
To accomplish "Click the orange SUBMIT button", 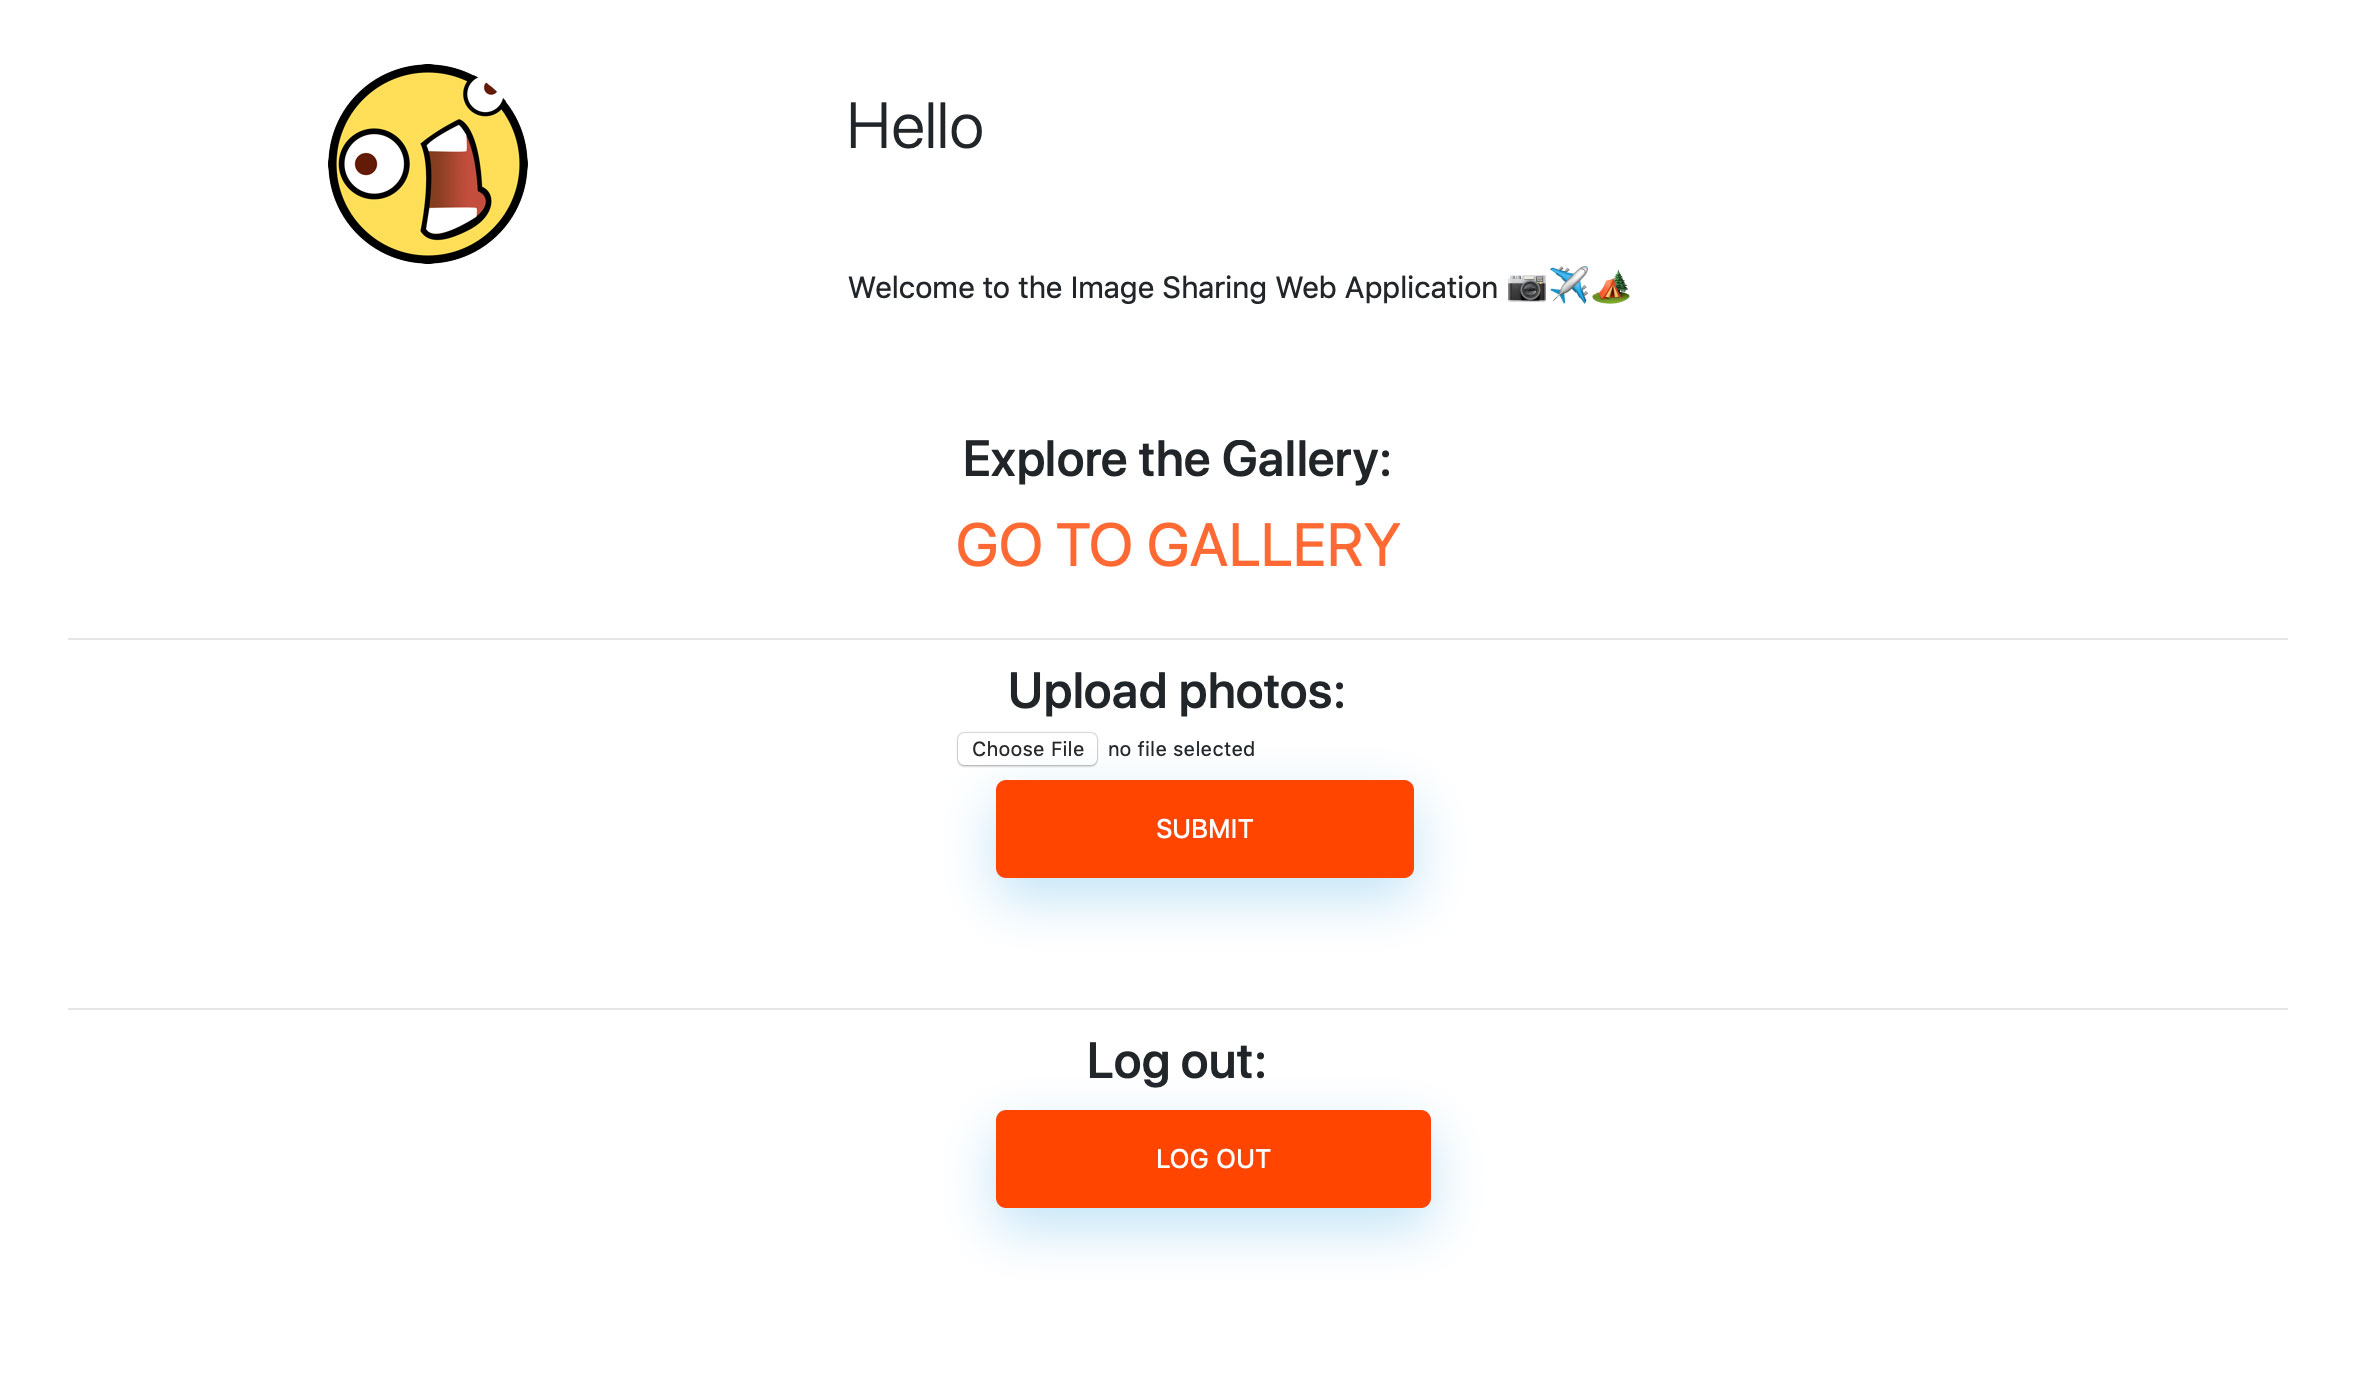I will pos(1204,829).
